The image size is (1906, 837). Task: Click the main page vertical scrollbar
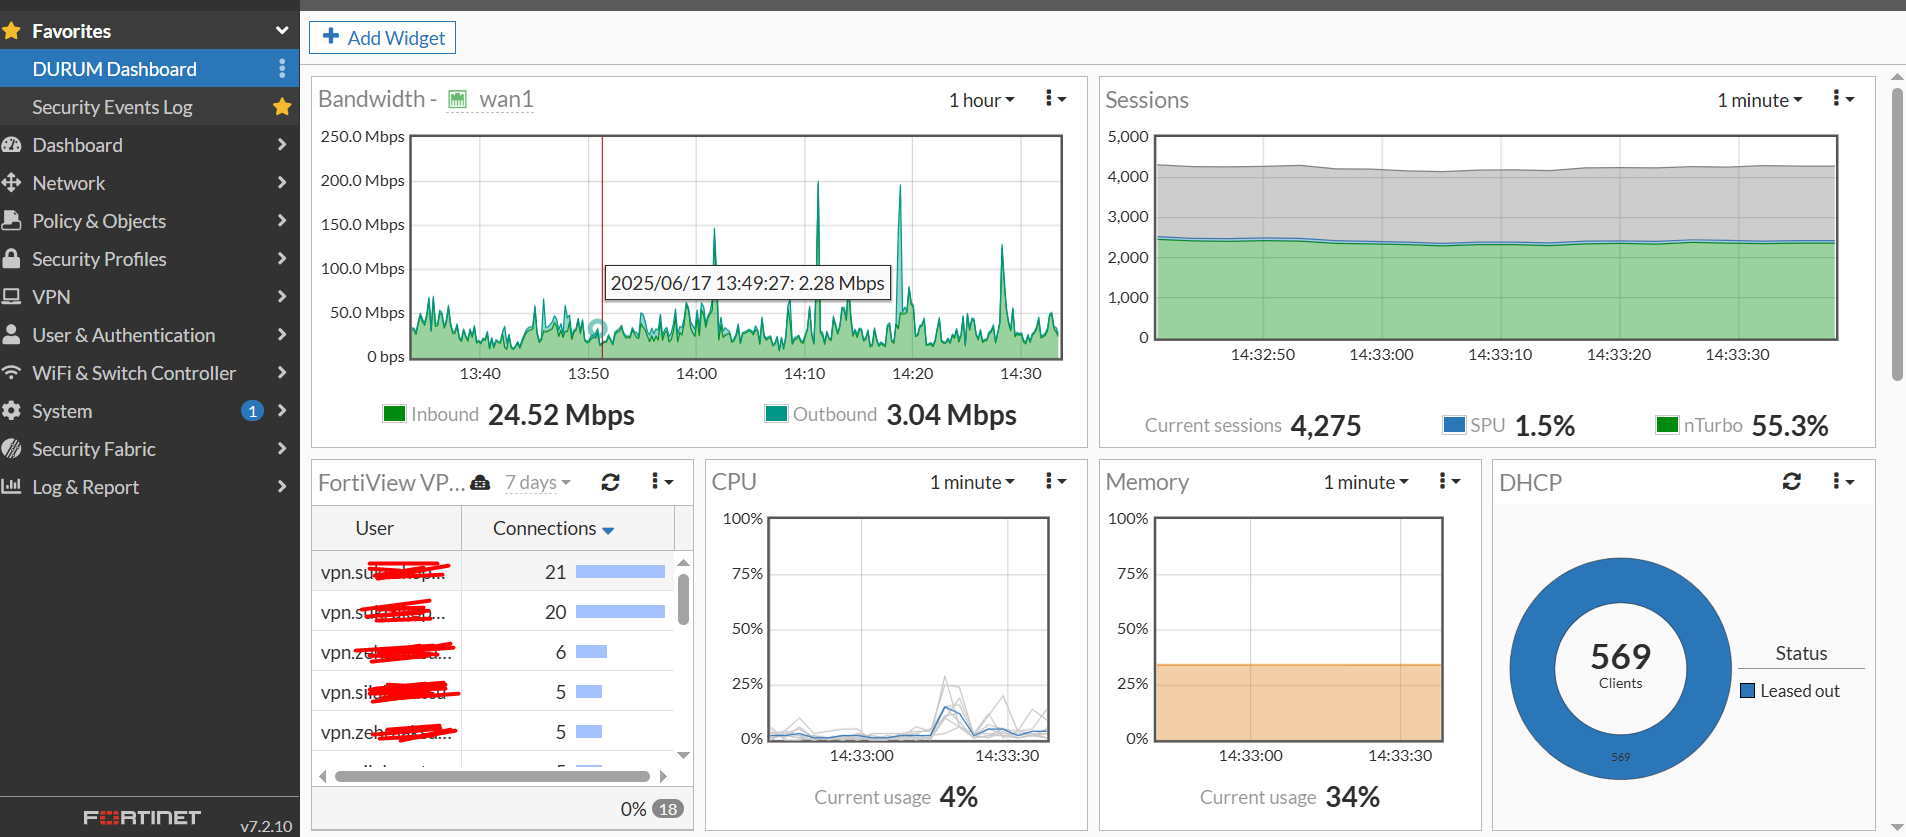click(1897, 234)
